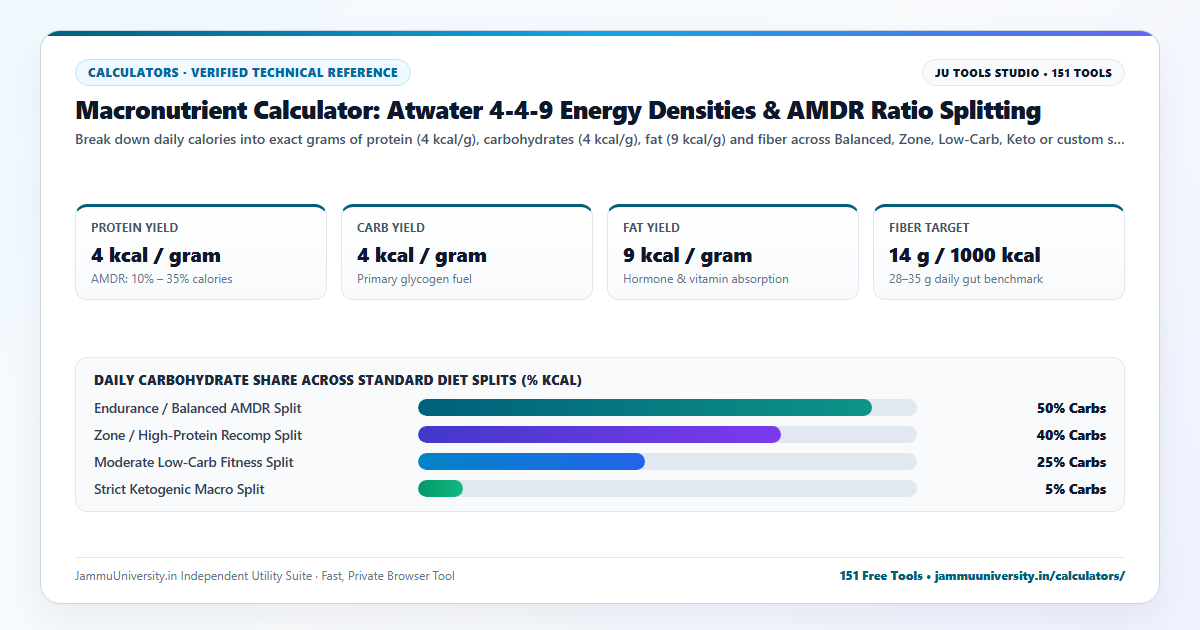Click the '9 kcal / gram' value

[x=688, y=255]
